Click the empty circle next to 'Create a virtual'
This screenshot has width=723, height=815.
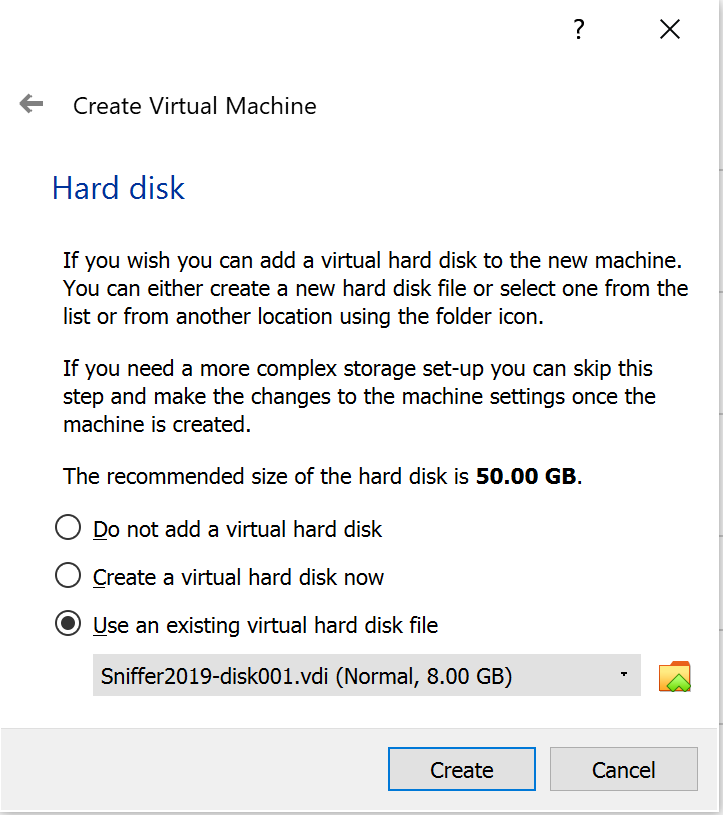[68, 575]
